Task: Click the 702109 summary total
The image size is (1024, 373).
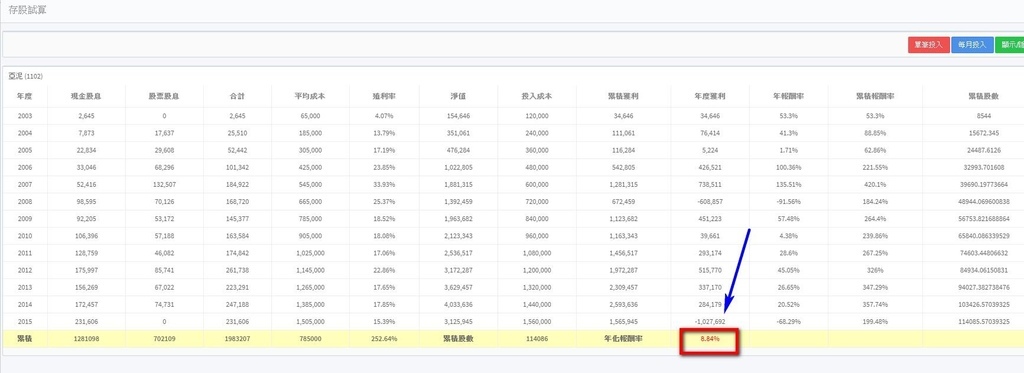Action: coord(164,339)
